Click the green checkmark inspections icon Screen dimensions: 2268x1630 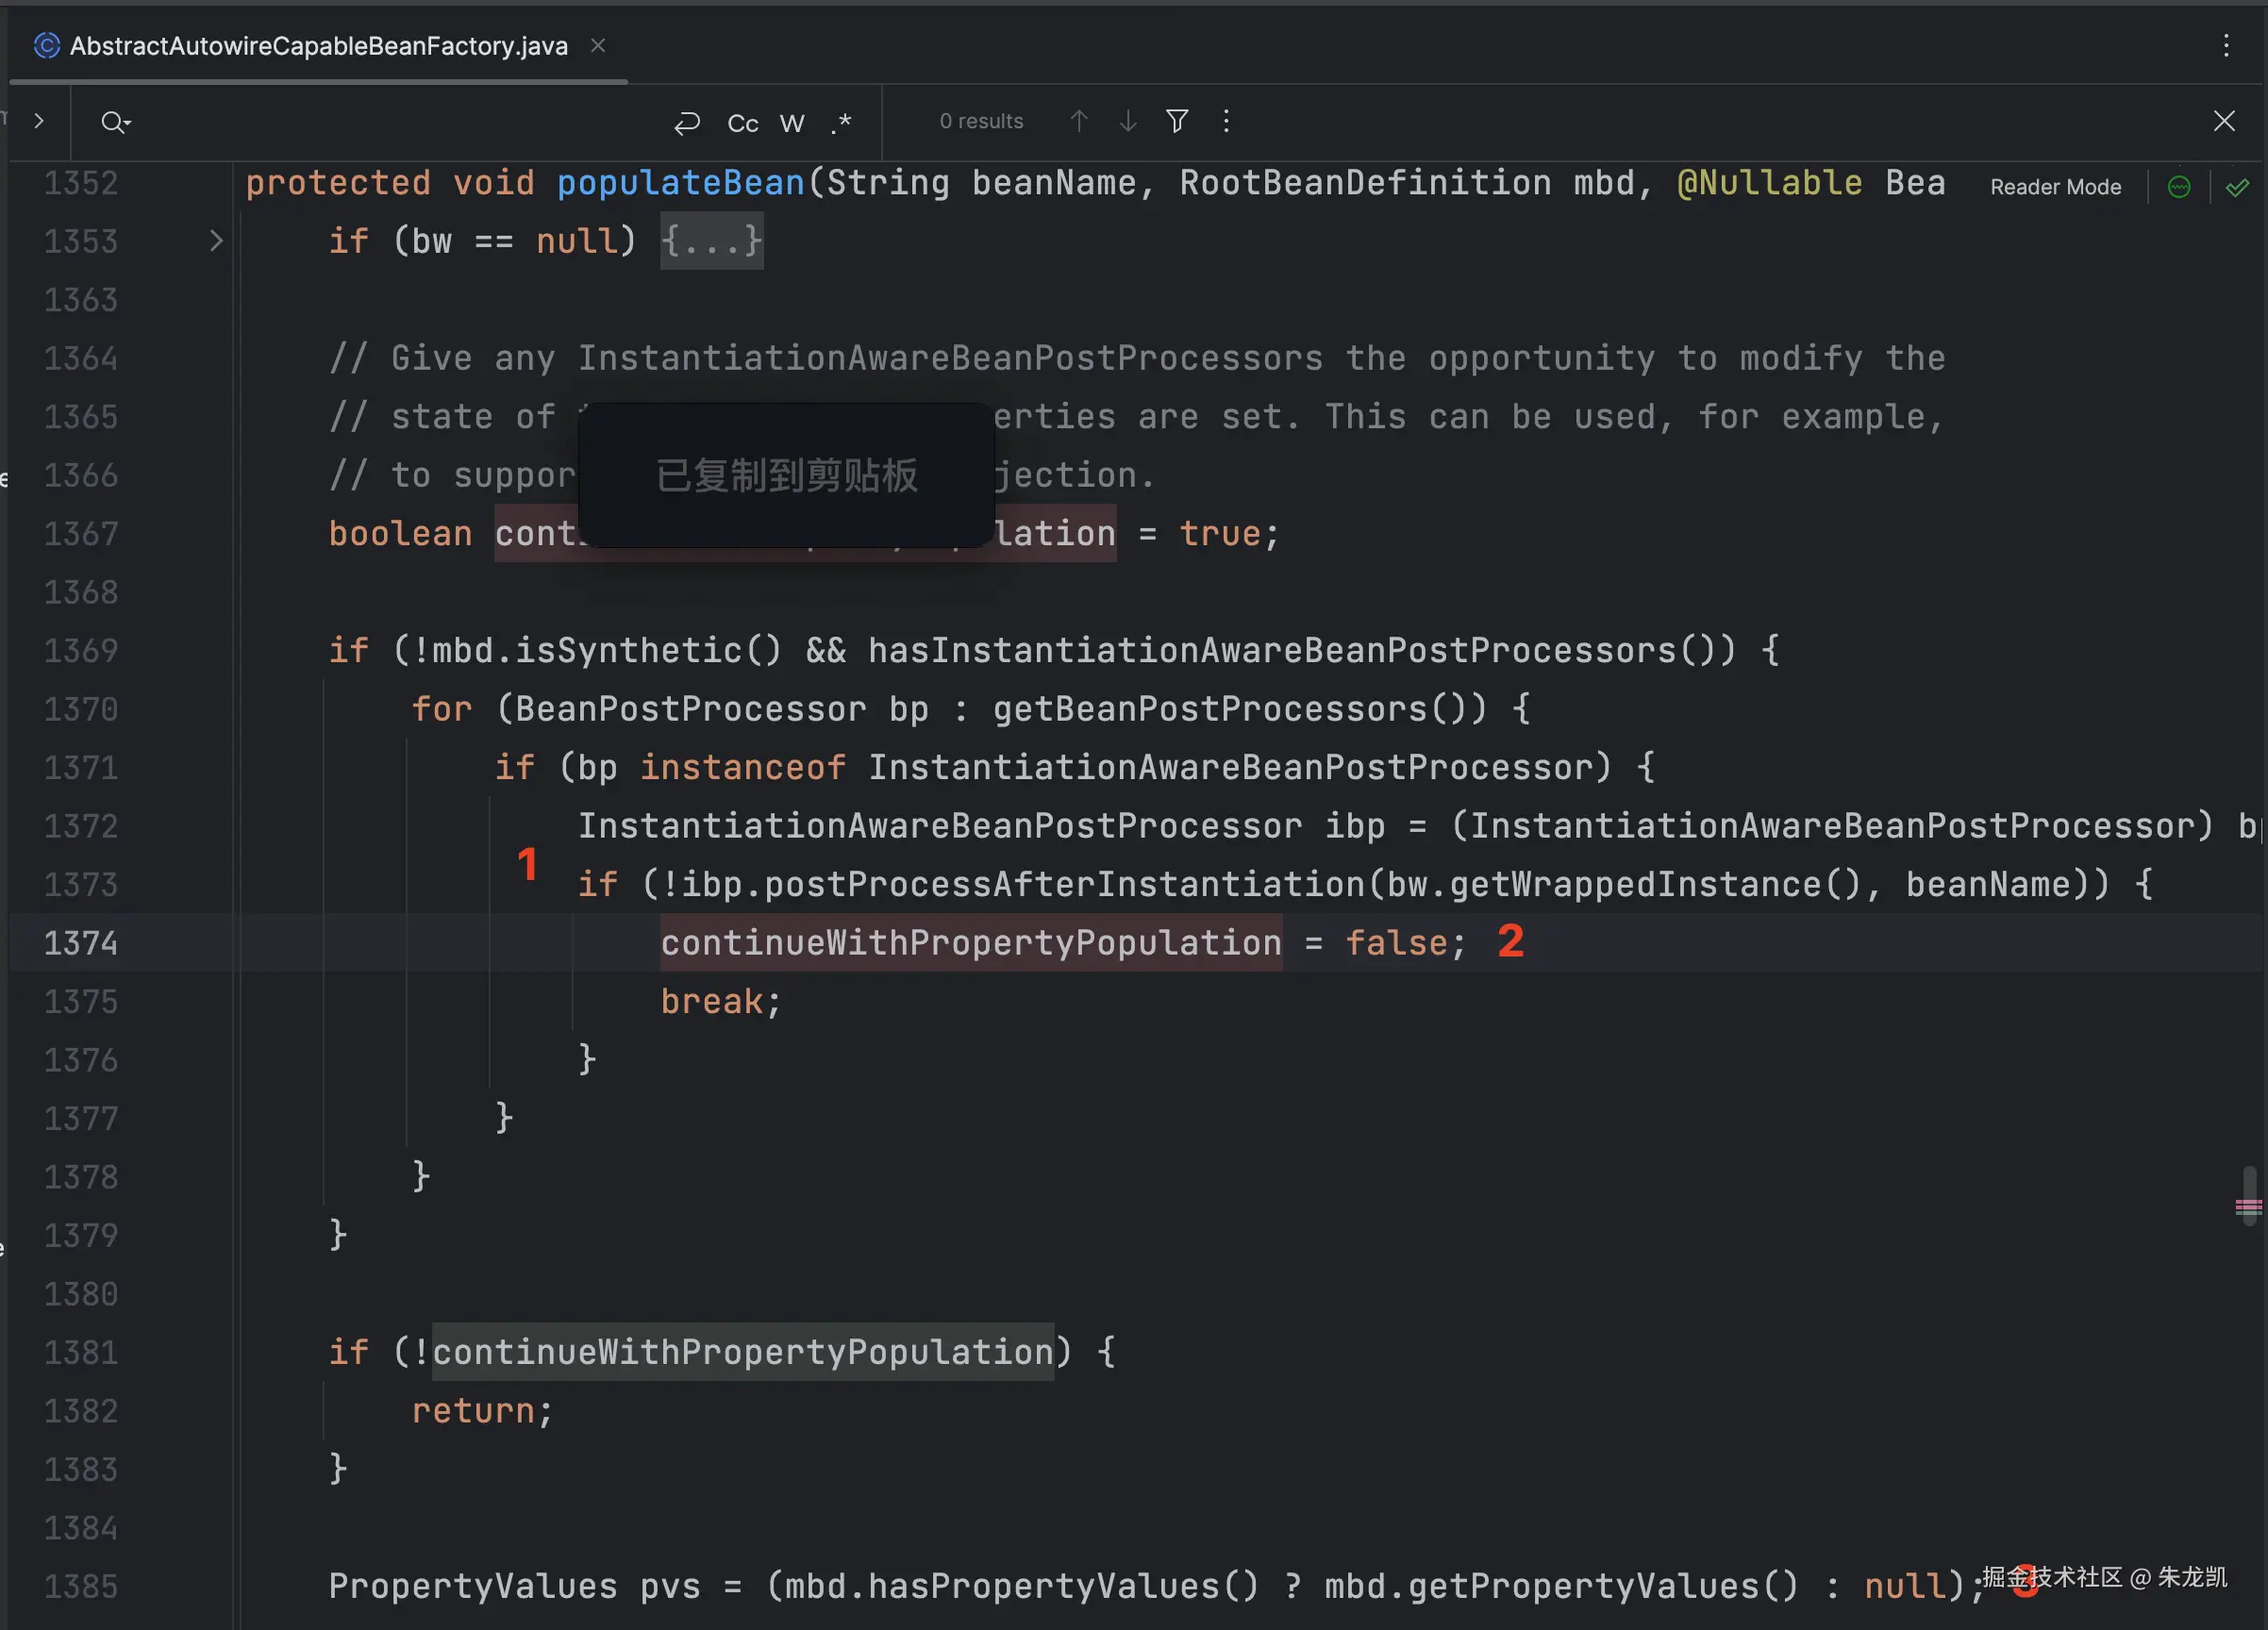pyautogui.click(x=2238, y=187)
